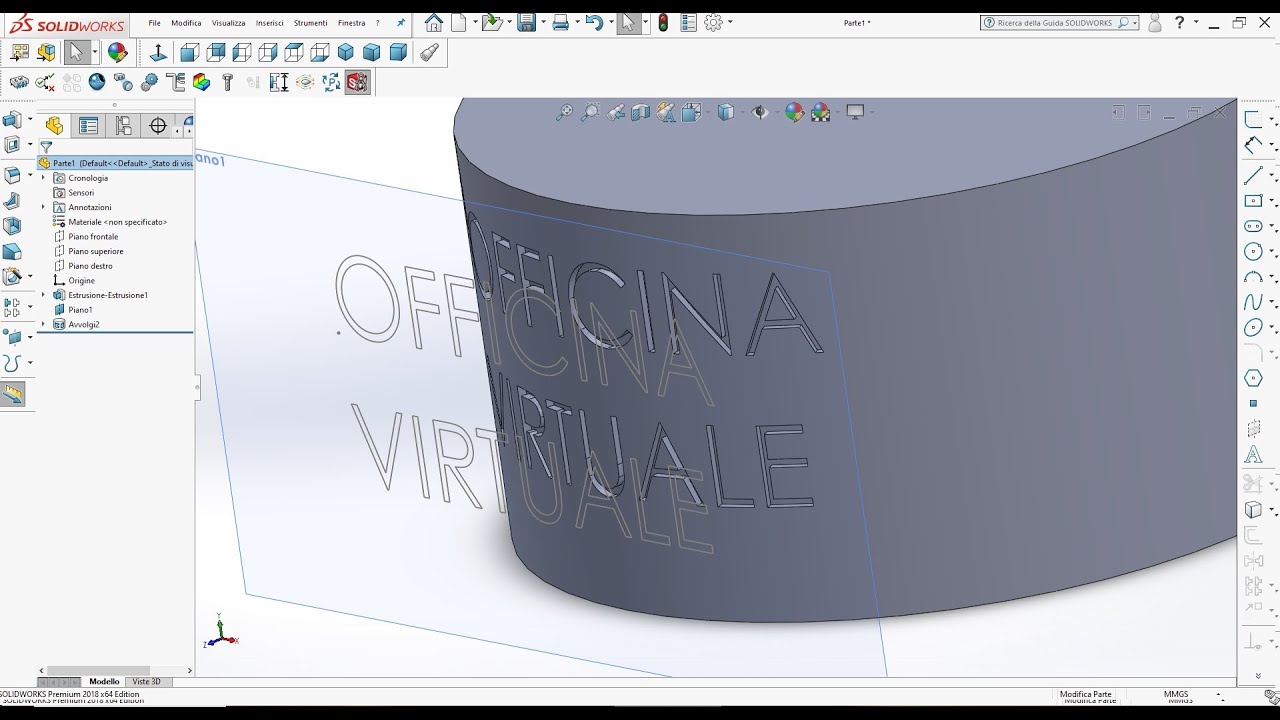This screenshot has height=720, width=1280.
Task: Select the Spline sketch tool
Action: pos(1253,302)
